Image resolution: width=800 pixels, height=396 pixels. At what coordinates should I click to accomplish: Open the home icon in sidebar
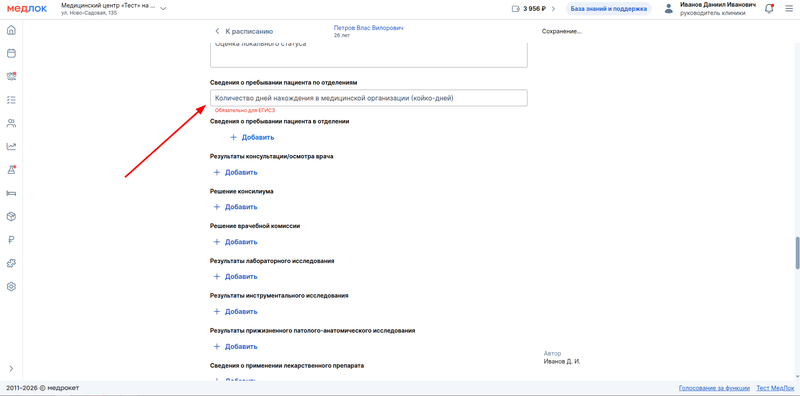pos(11,30)
